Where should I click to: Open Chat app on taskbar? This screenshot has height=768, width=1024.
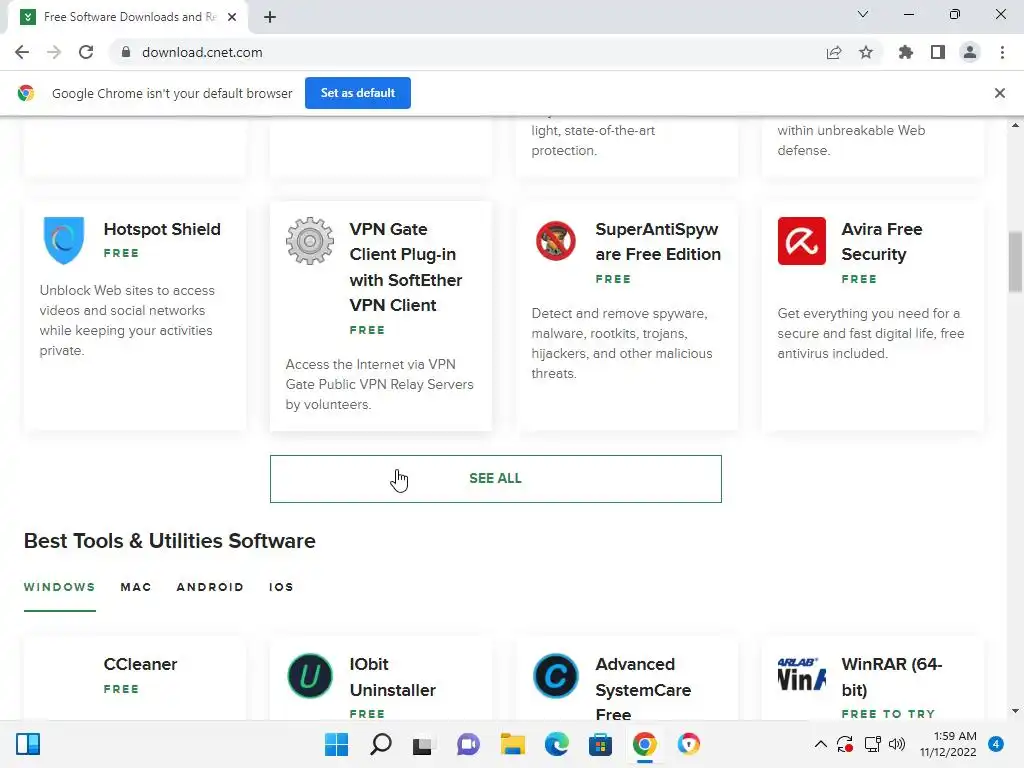468,744
